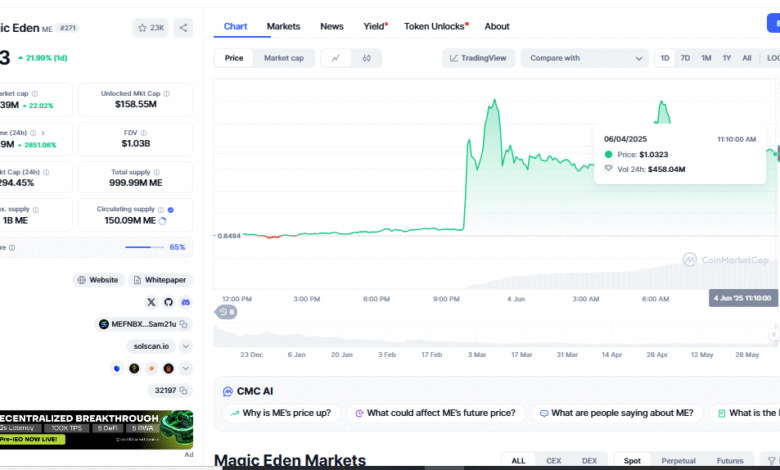
Task: Select Spot market type
Action: tap(632, 461)
